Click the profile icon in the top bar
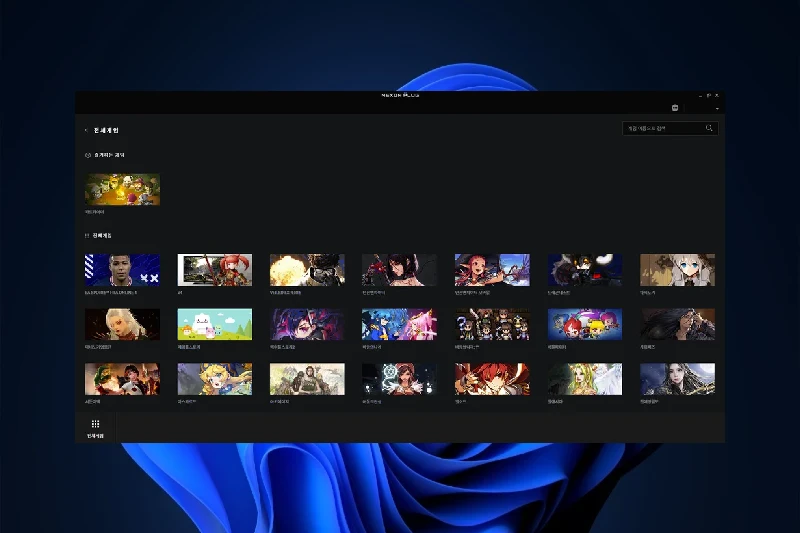This screenshot has width=800, height=533. tap(675, 108)
